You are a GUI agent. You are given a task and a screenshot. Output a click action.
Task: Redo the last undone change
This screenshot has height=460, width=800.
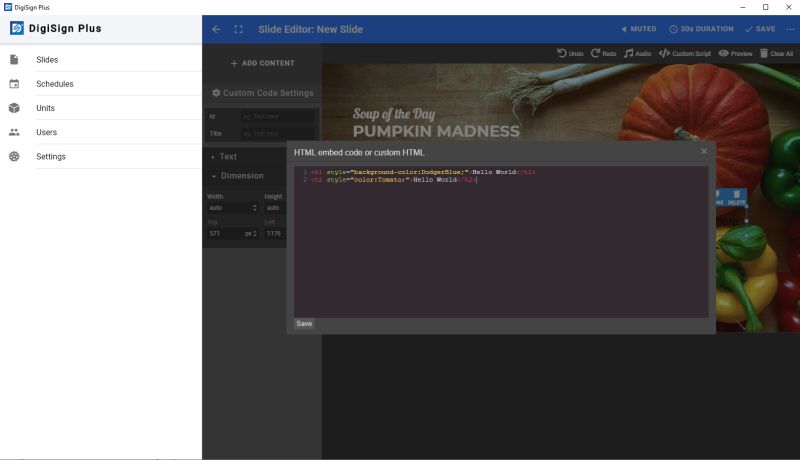click(x=604, y=53)
